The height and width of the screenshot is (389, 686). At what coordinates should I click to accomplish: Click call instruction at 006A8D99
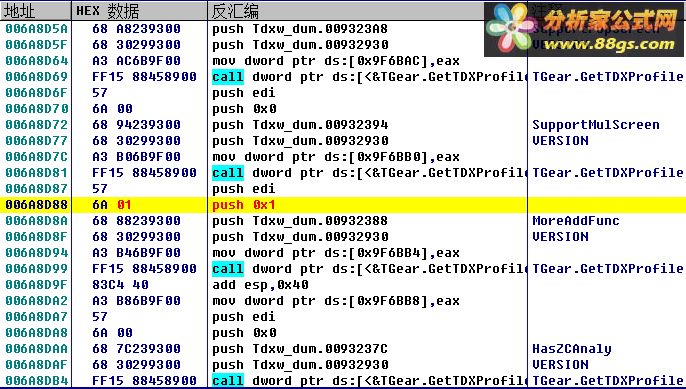click(370, 269)
